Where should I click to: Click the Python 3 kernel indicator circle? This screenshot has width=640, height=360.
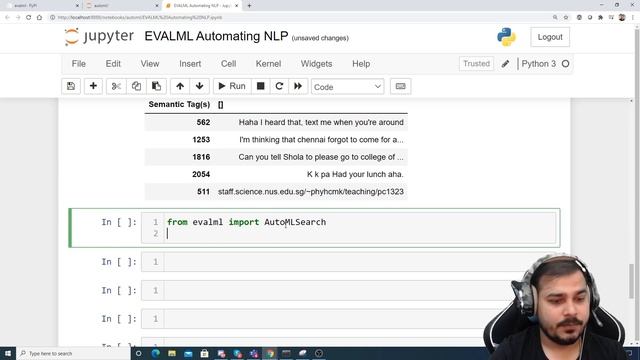(x=565, y=64)
